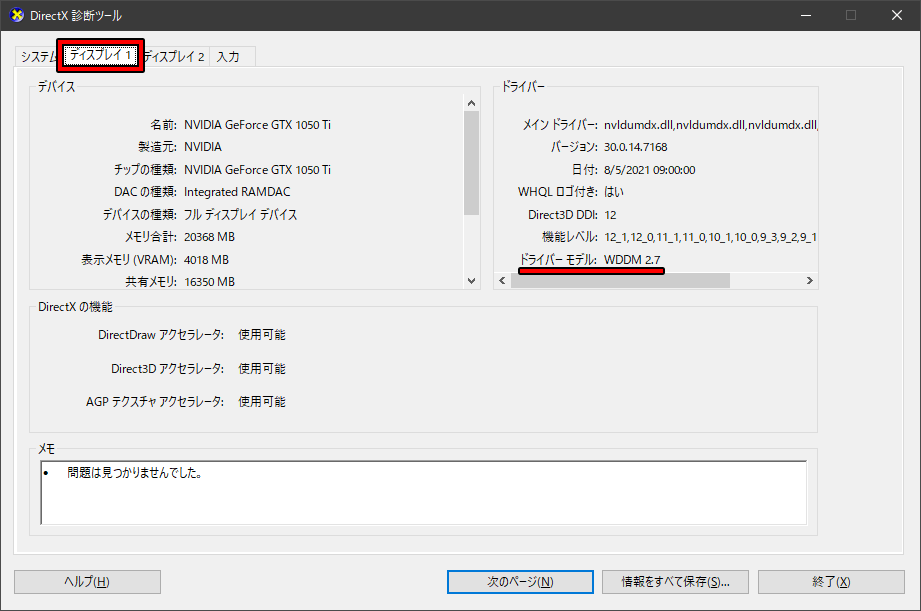Click the 機能レベル value 12_1,12_0...
Image resolution: width=921 pixels, height=611 pixels.
tap(710, 237)
